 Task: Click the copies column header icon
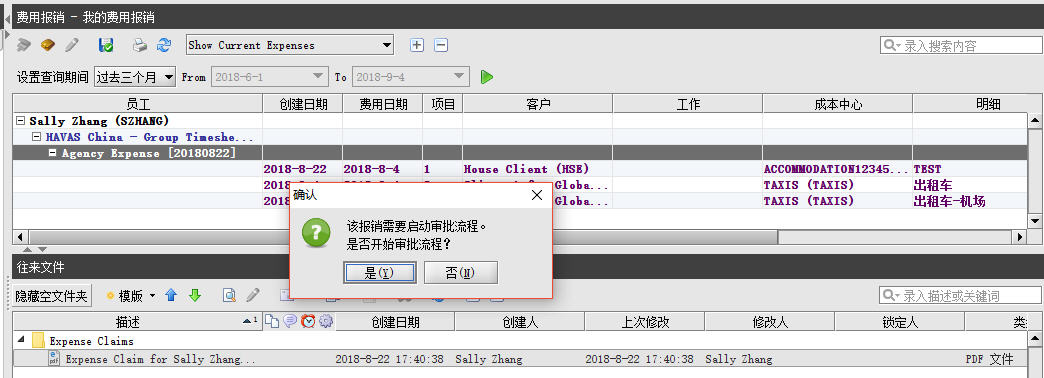coord(272,321)
